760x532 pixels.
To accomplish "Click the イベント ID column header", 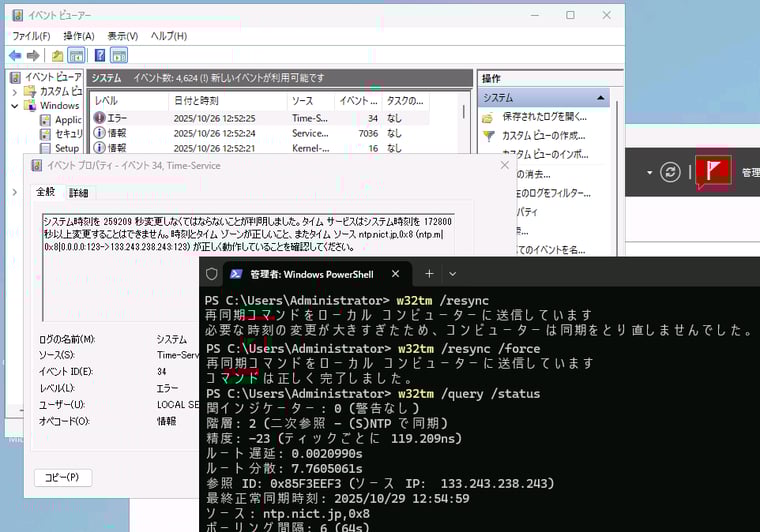I will [358, 101].
